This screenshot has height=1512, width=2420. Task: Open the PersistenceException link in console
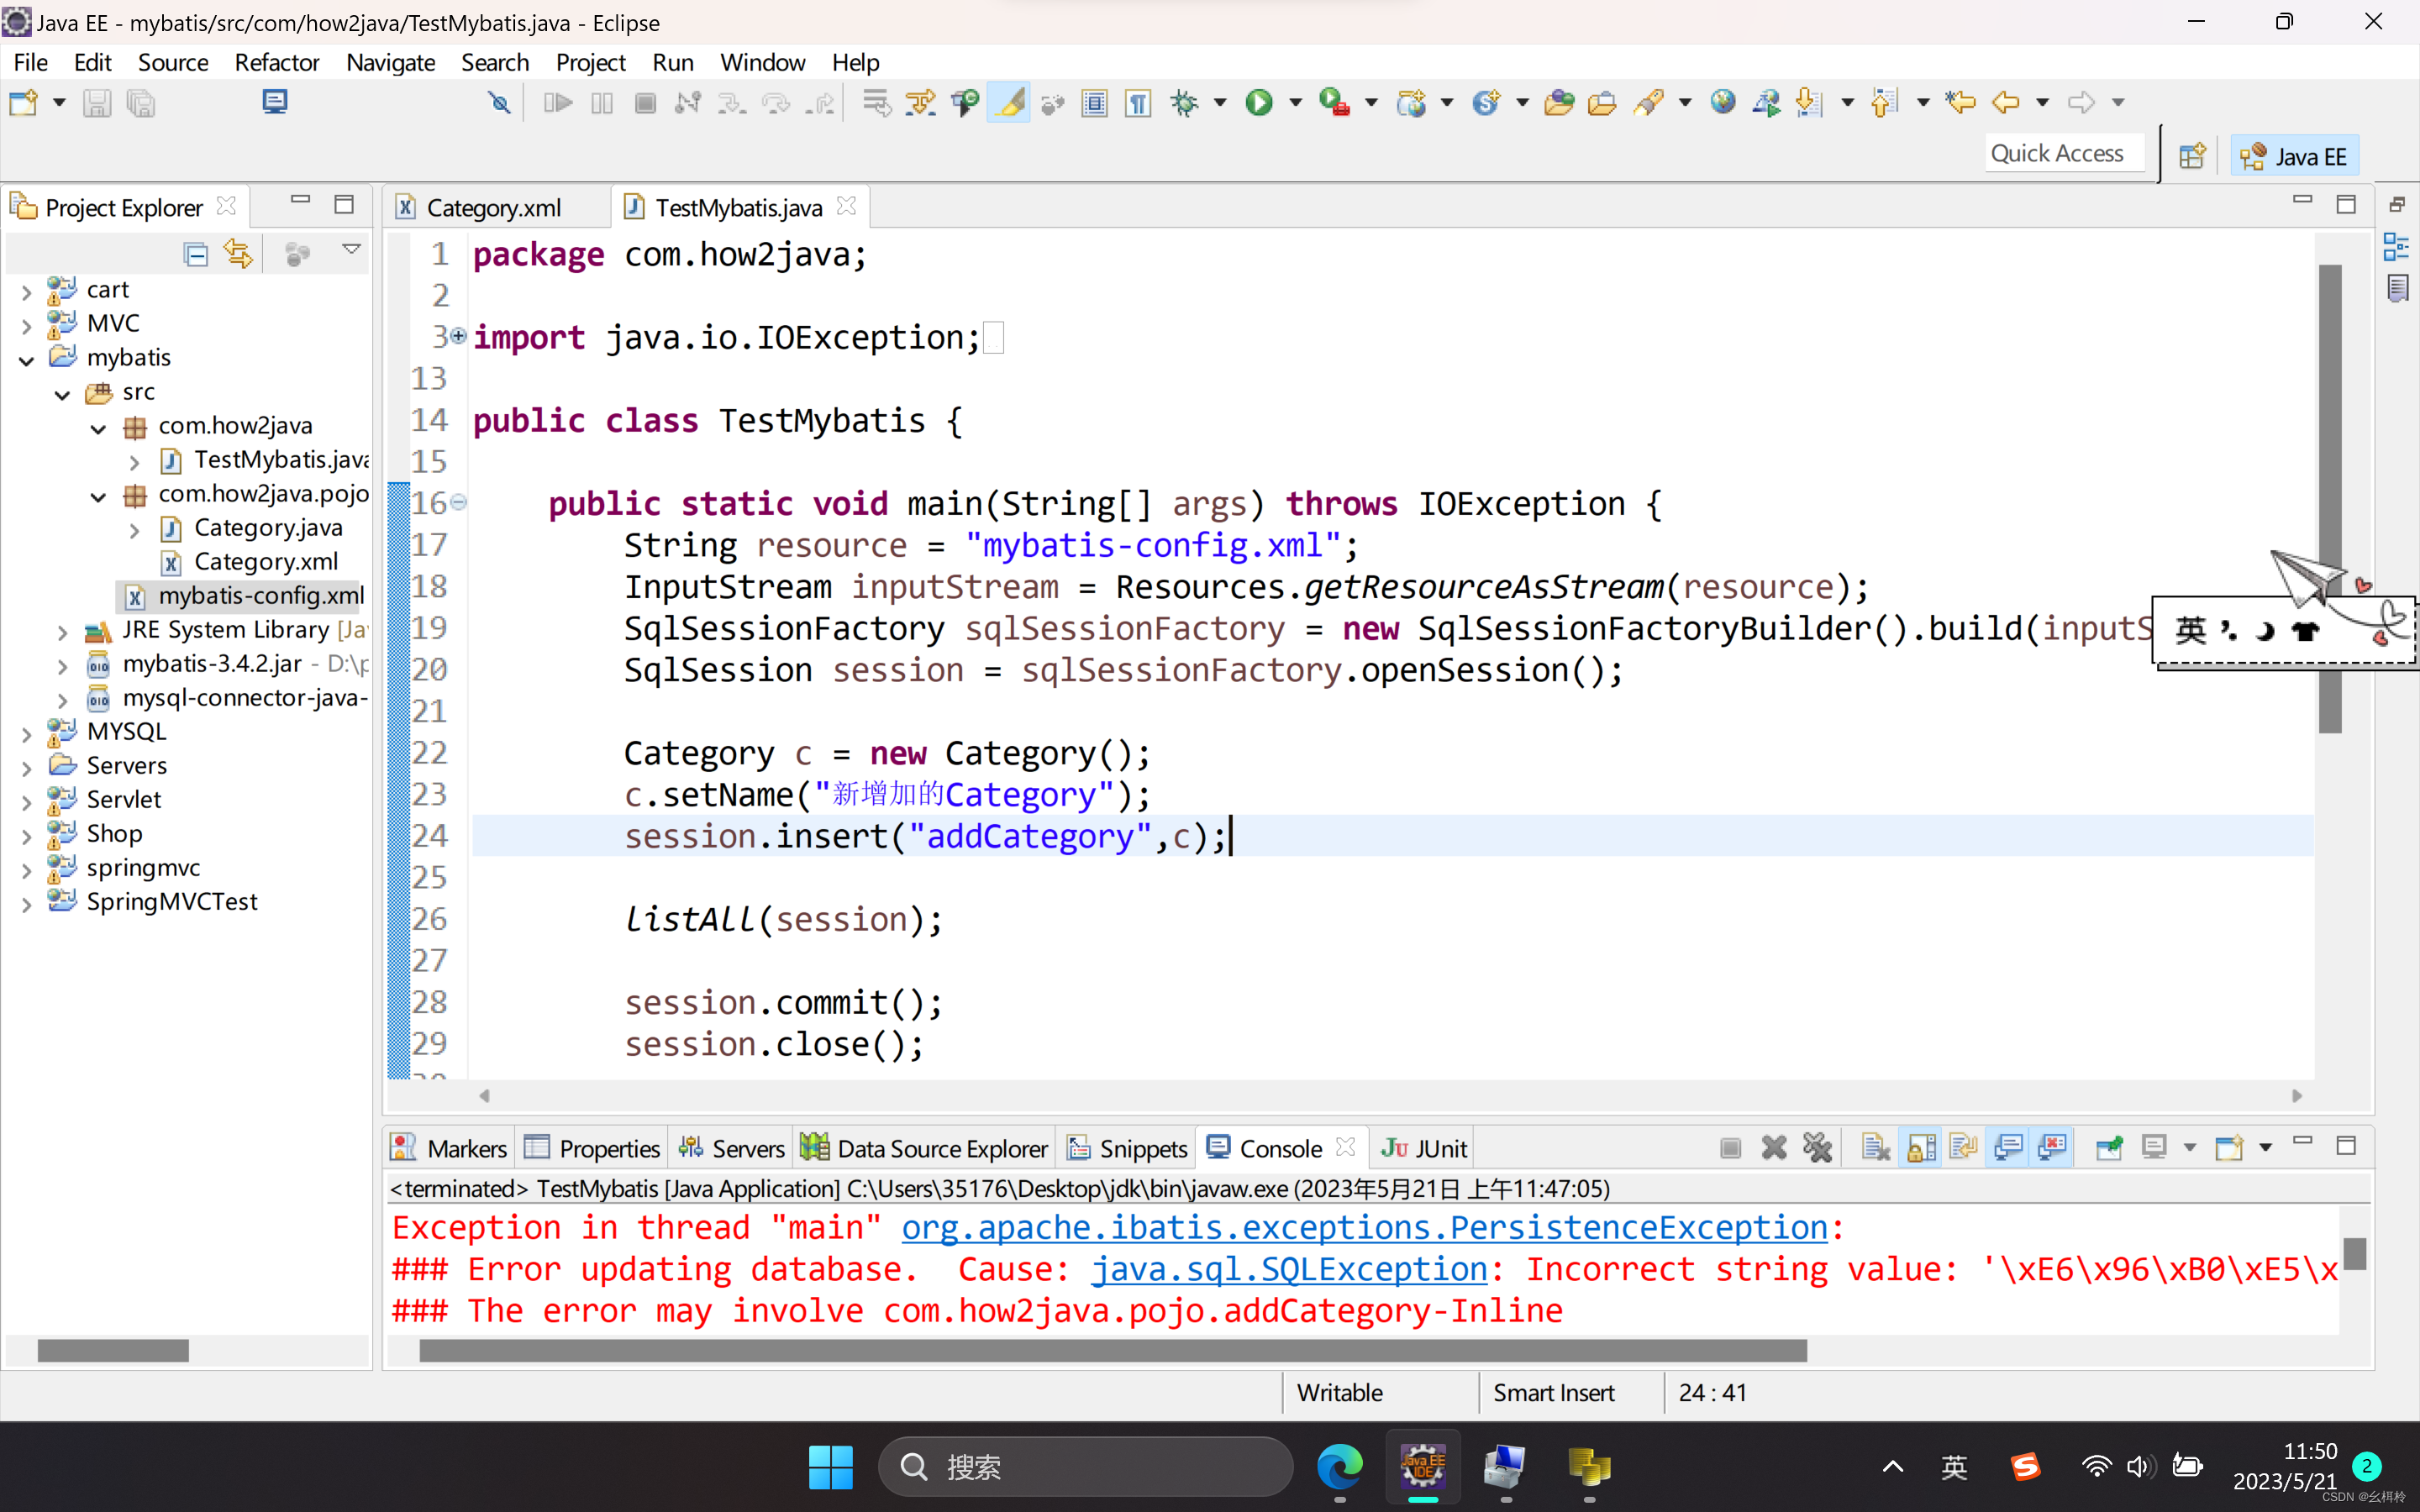[x=1364, y=1227]
